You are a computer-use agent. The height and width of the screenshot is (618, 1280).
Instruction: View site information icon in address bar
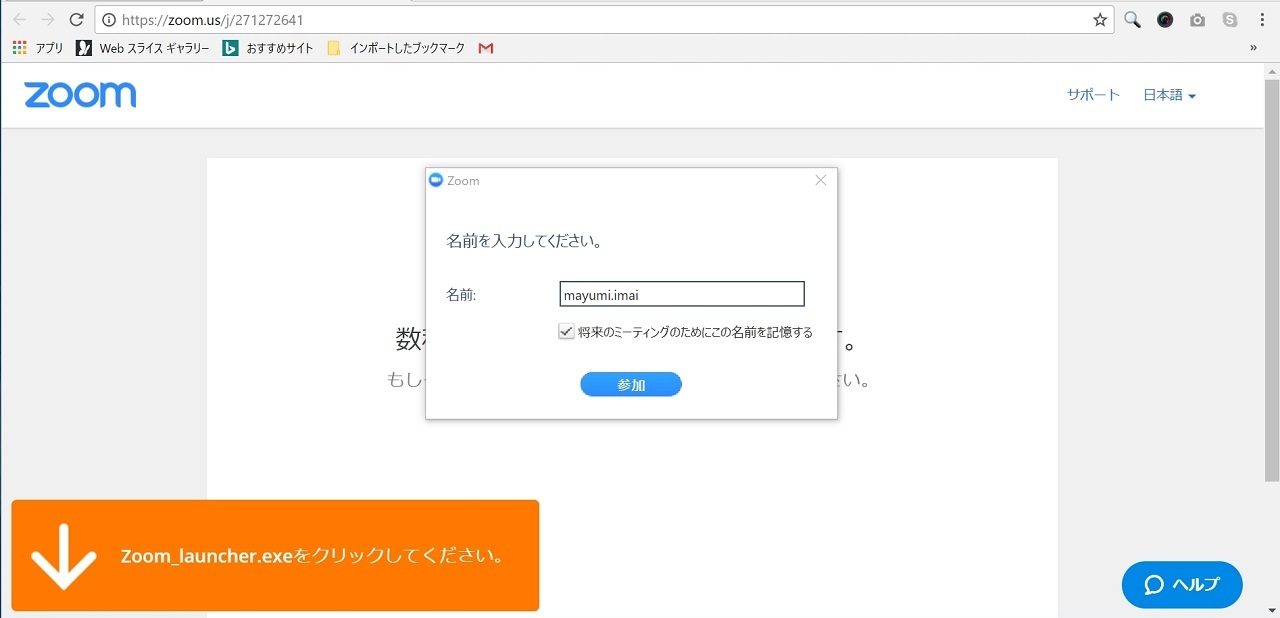[109, 20]
